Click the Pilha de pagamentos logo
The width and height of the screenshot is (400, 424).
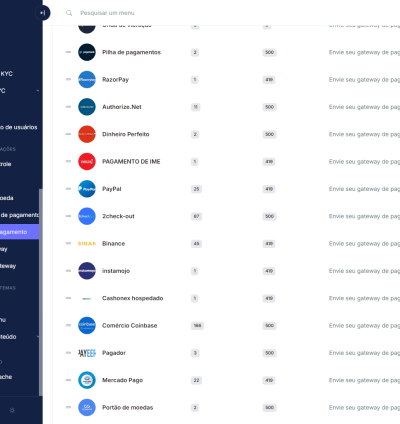[87, 52]
